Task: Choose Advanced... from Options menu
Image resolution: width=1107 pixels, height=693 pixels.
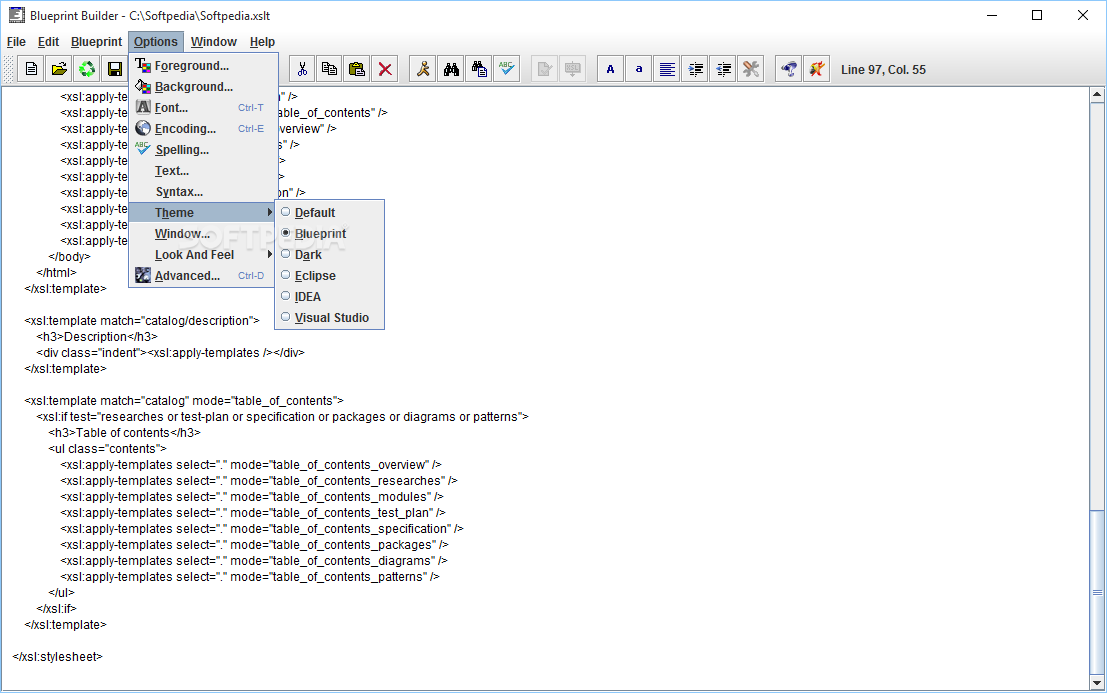Action: coord(203,275)
